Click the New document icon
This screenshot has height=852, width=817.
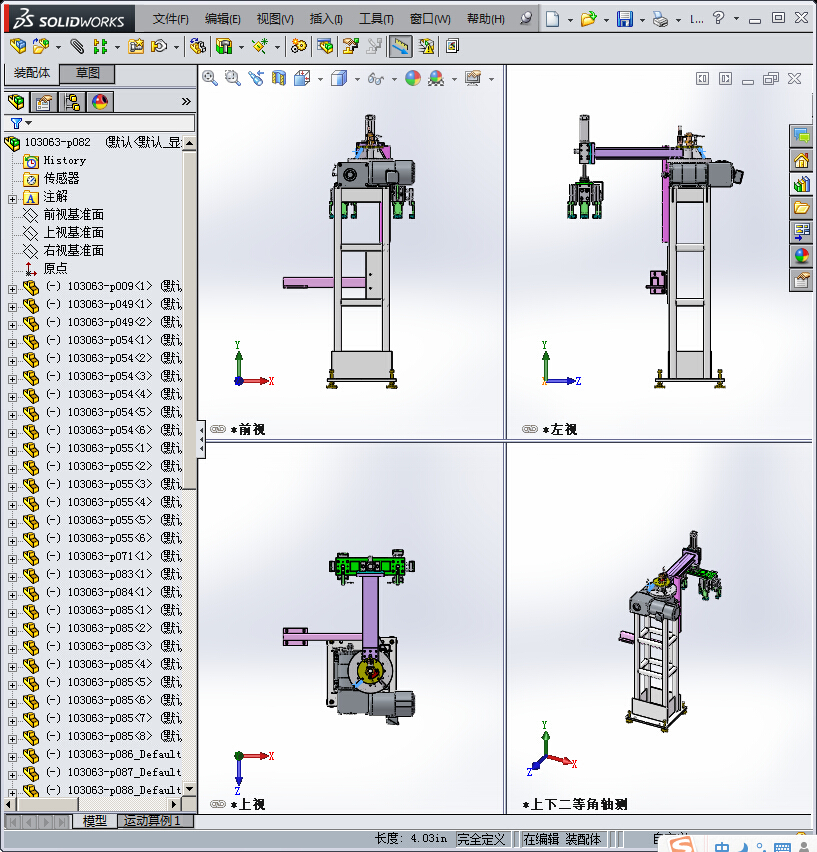pyautogui.click(x=552, y=19)
